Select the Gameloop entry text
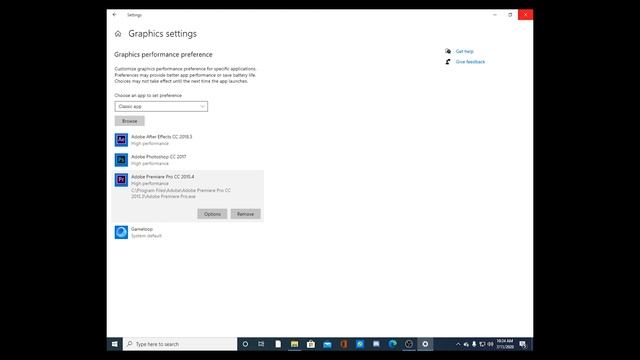 (142, 229)
